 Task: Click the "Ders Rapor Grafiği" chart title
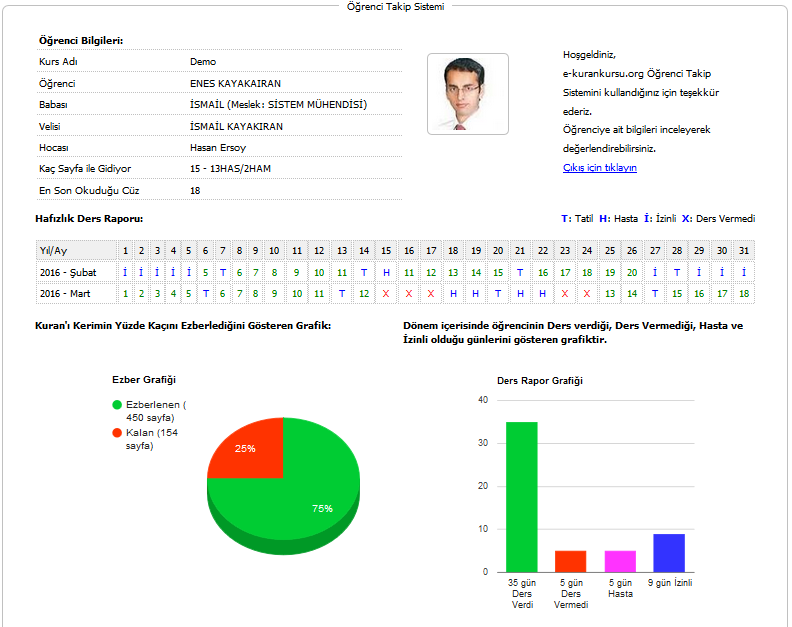tap(540, 381)
